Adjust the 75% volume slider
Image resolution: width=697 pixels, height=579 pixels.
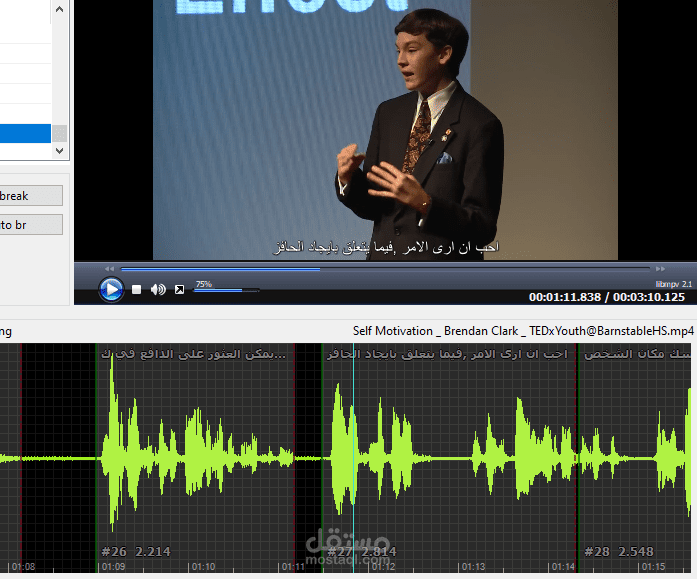coord(226,290)
